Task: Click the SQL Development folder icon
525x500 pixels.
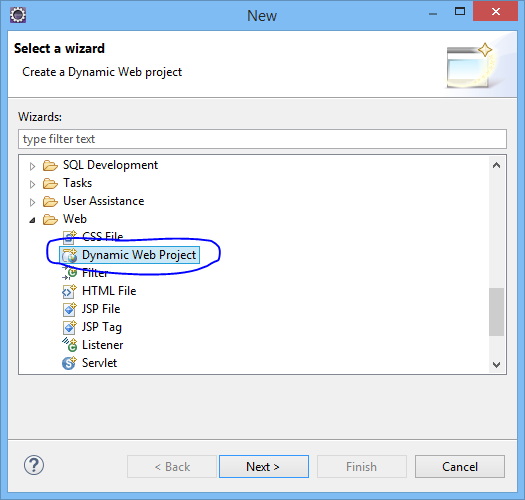Action: click(50, 165)
